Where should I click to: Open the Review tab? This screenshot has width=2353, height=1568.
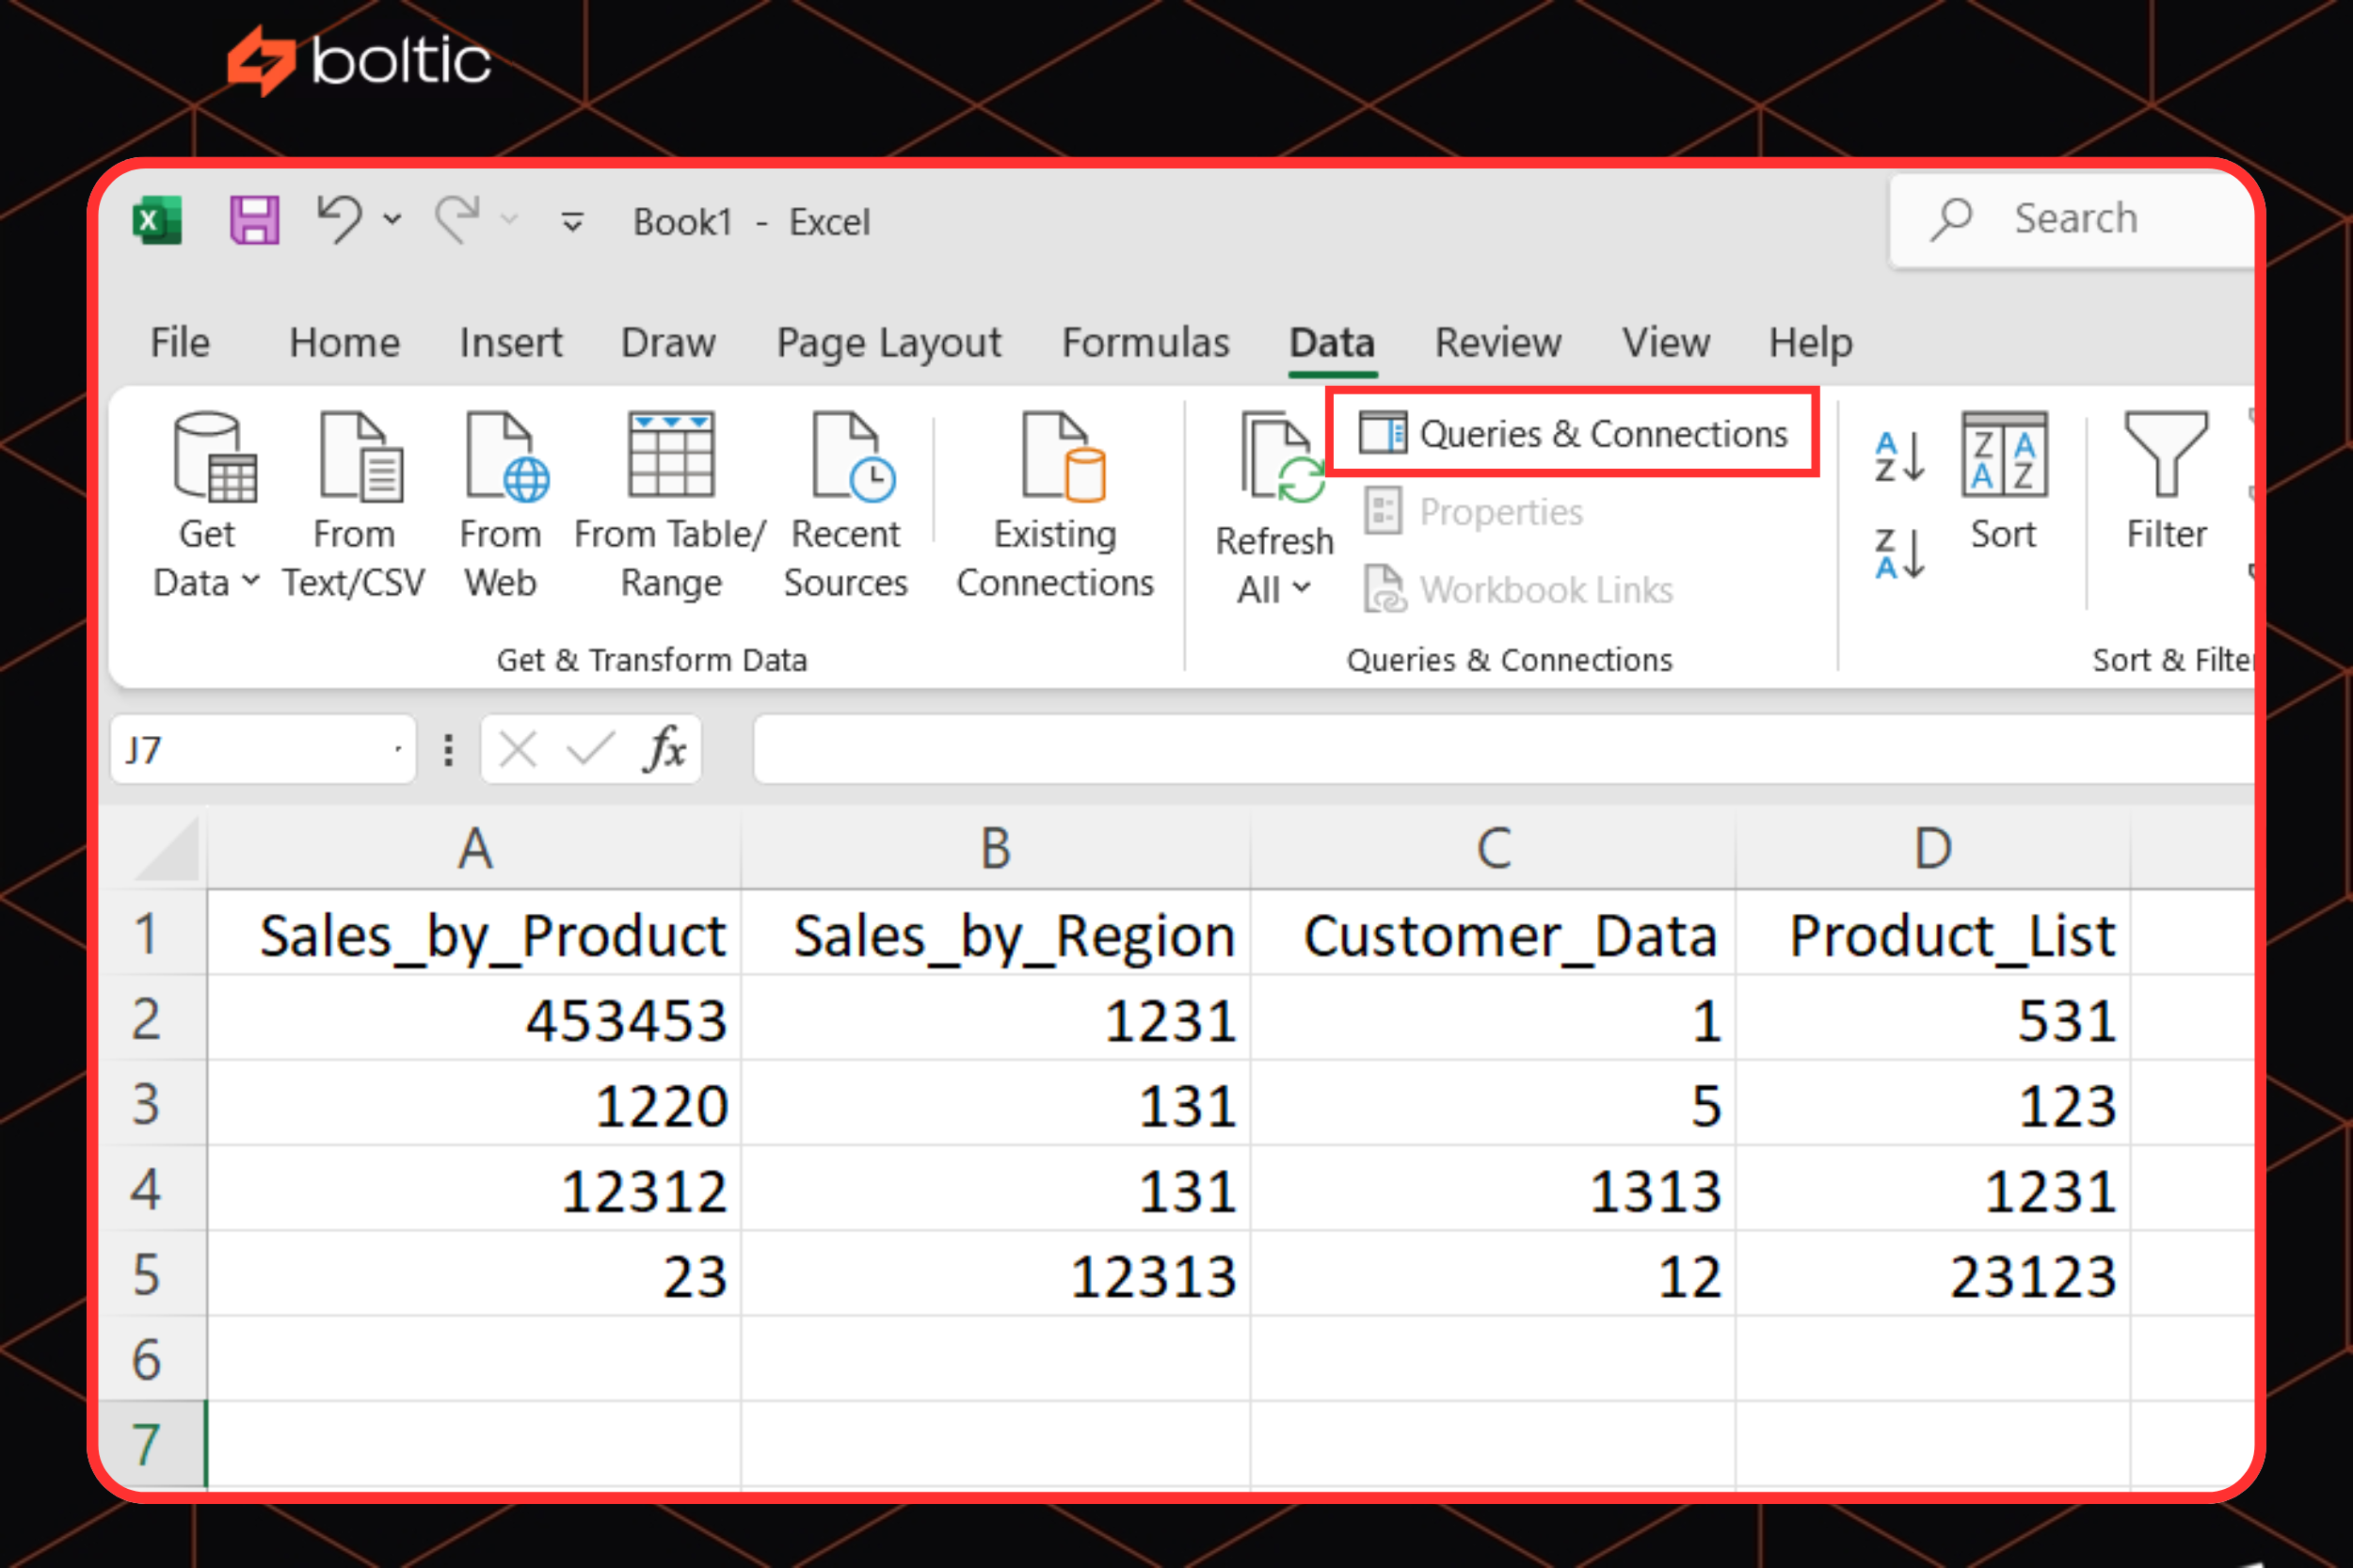click(1497, 343)
